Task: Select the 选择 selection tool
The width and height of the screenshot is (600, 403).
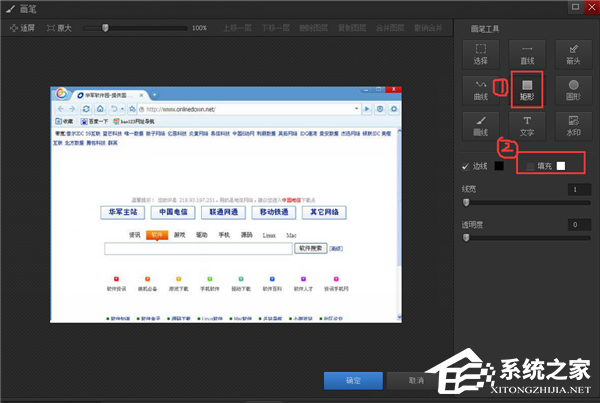Action: (481, 54)
